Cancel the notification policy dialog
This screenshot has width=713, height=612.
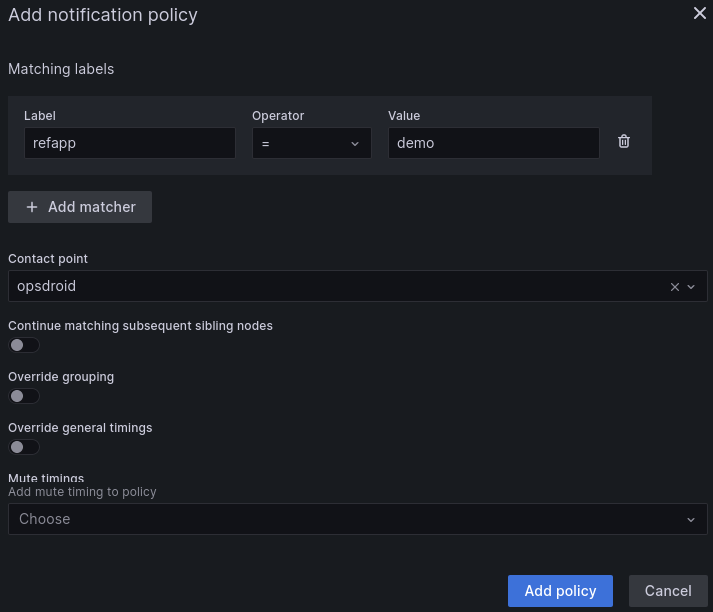tap(668, 591)
